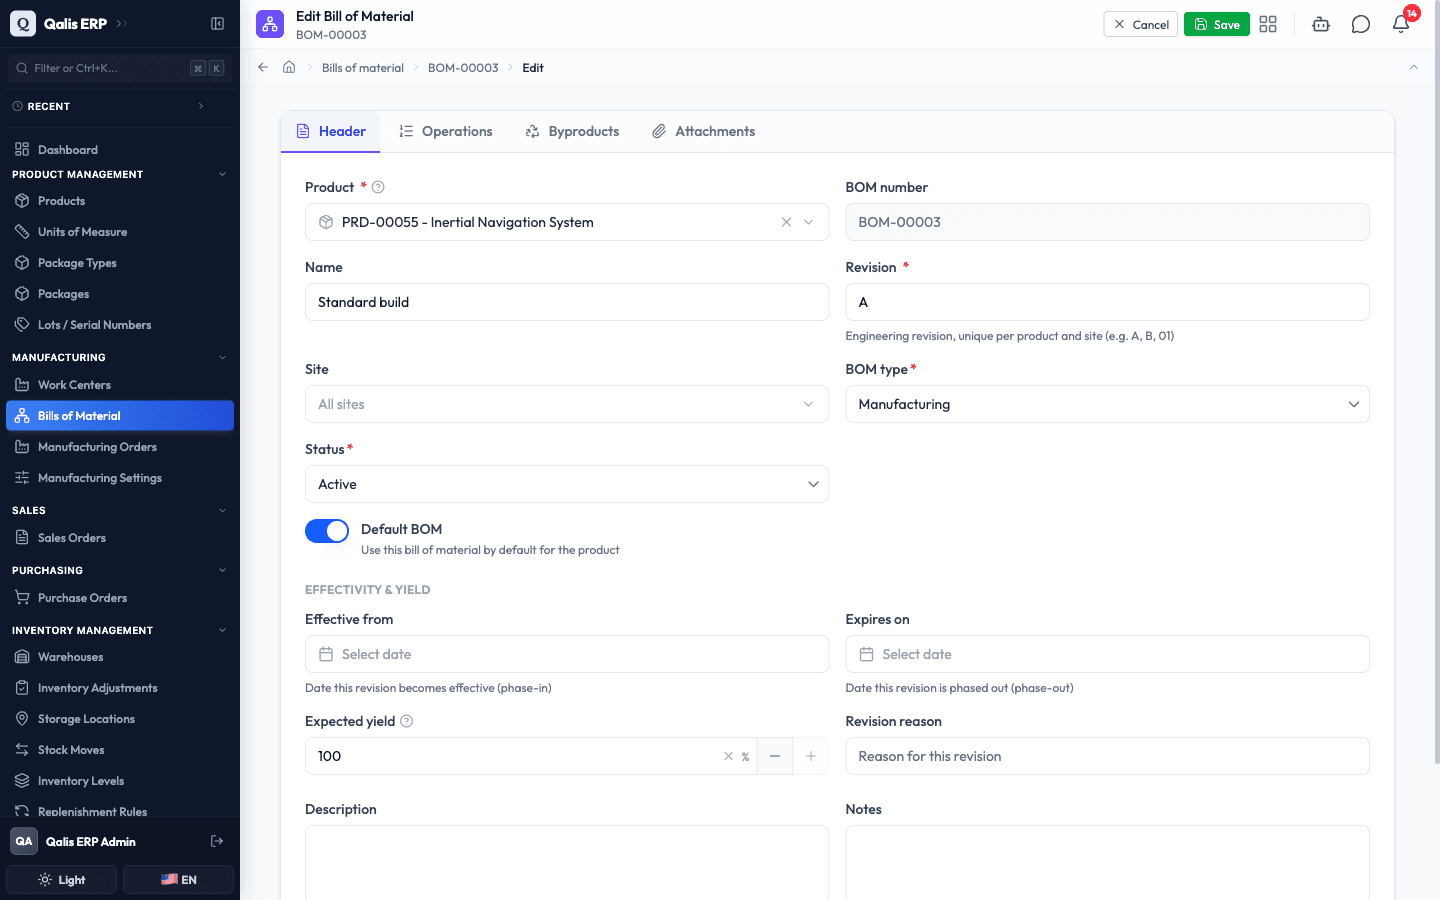Clear the selected Product value
This screenshot has width=1440, height=900.
pos(786,222)
